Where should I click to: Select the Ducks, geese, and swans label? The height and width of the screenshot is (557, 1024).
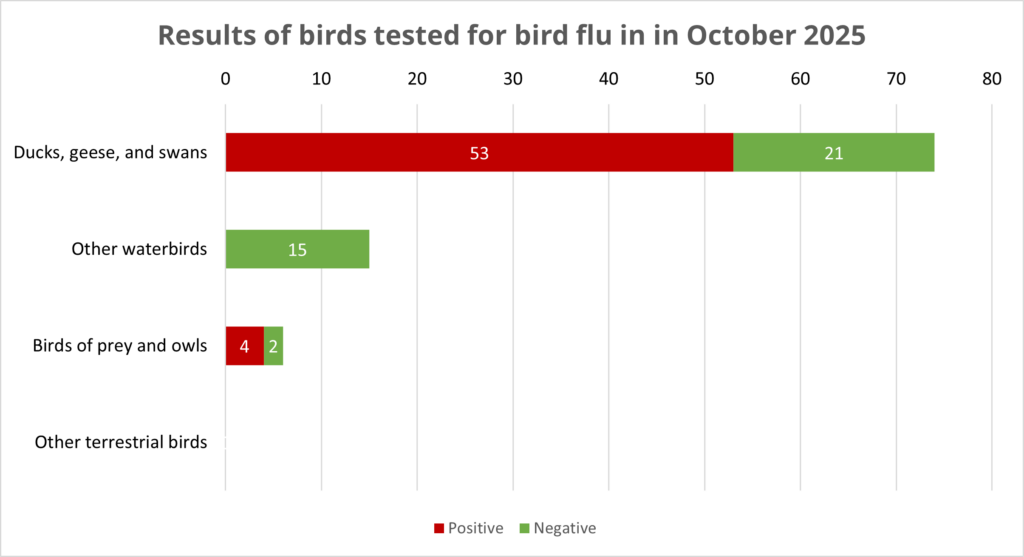coord(110,152)
